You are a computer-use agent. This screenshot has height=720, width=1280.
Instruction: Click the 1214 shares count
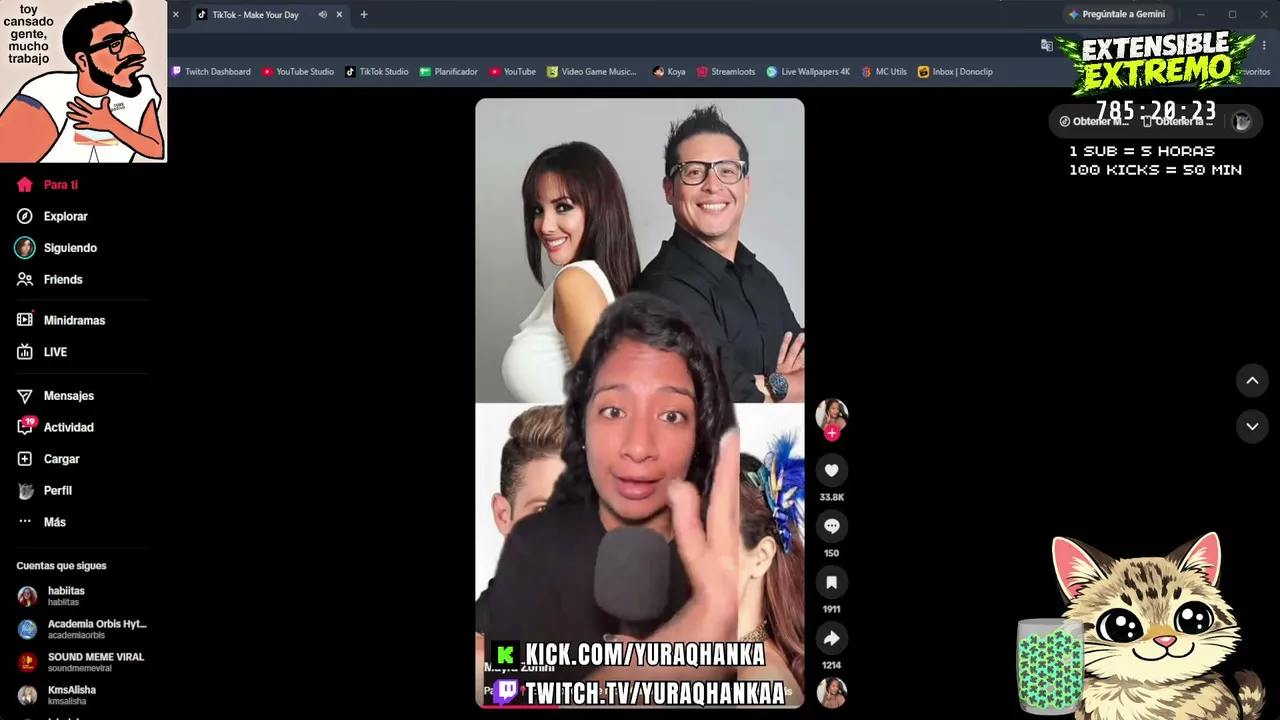[831, 665]
